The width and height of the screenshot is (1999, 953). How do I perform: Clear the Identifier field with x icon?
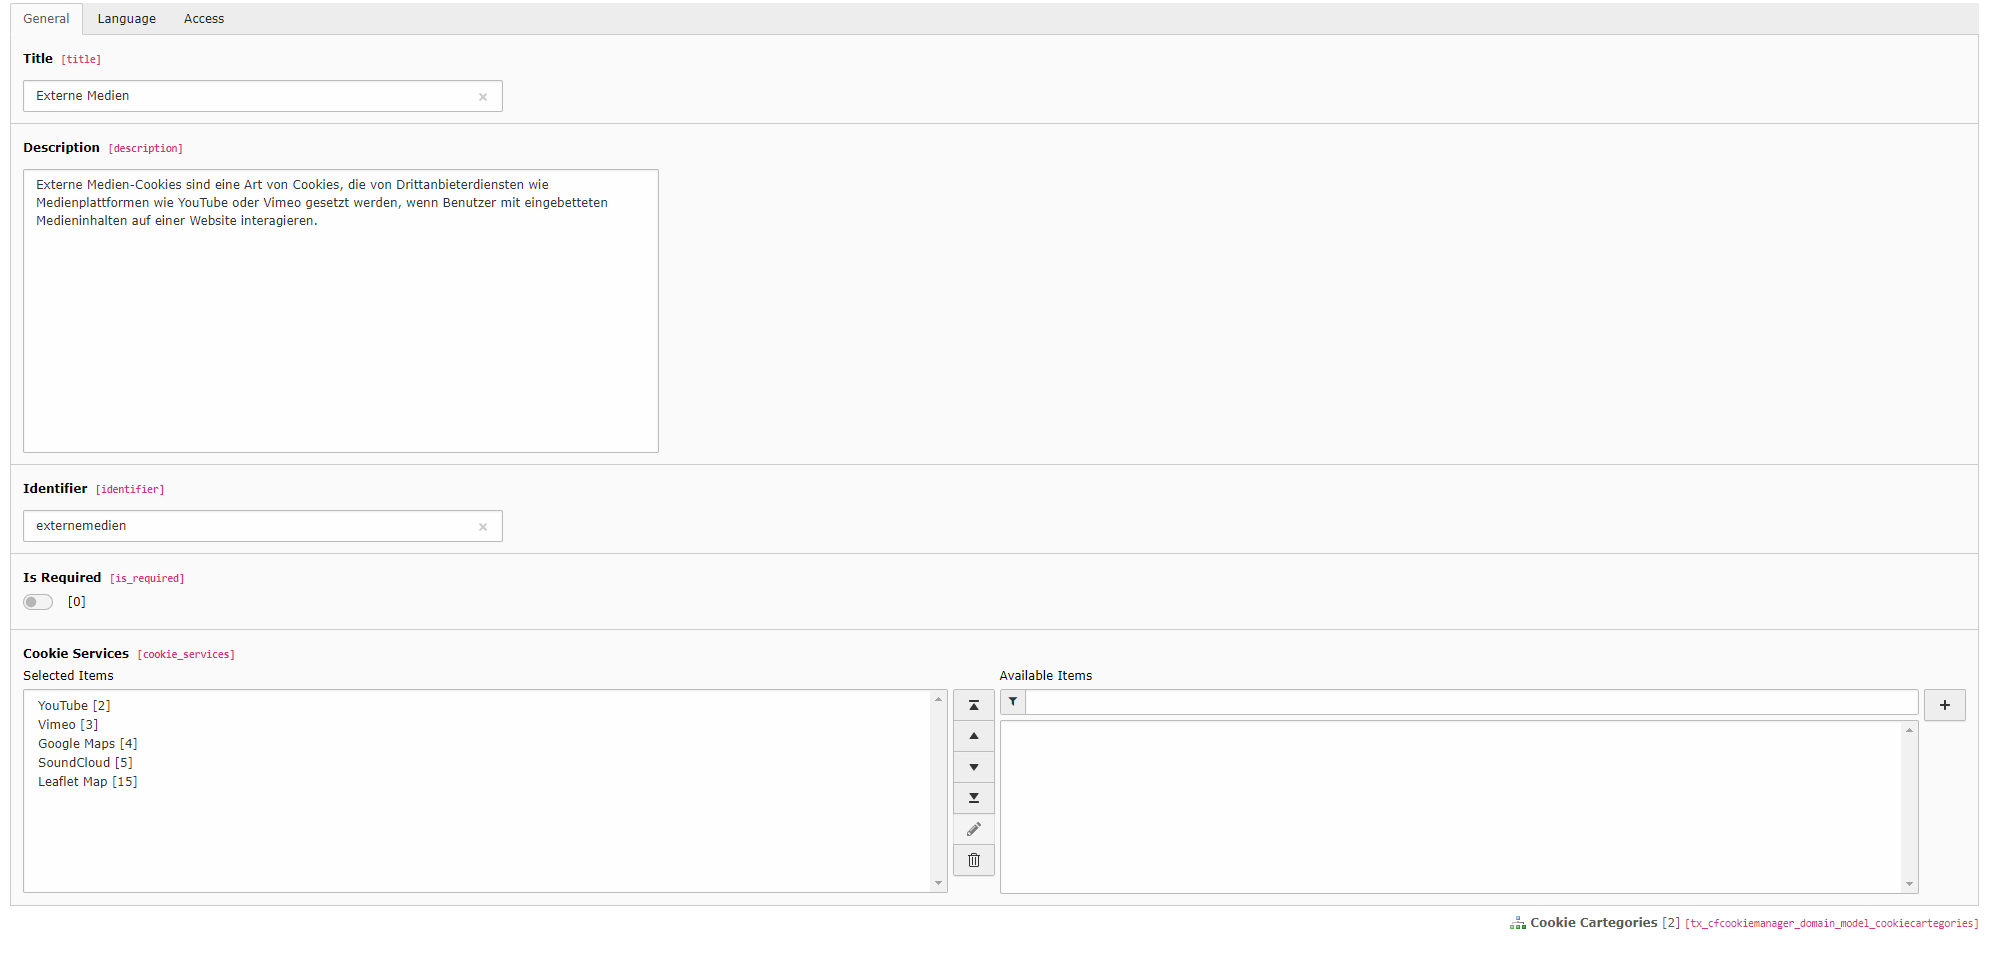point(483,527)
